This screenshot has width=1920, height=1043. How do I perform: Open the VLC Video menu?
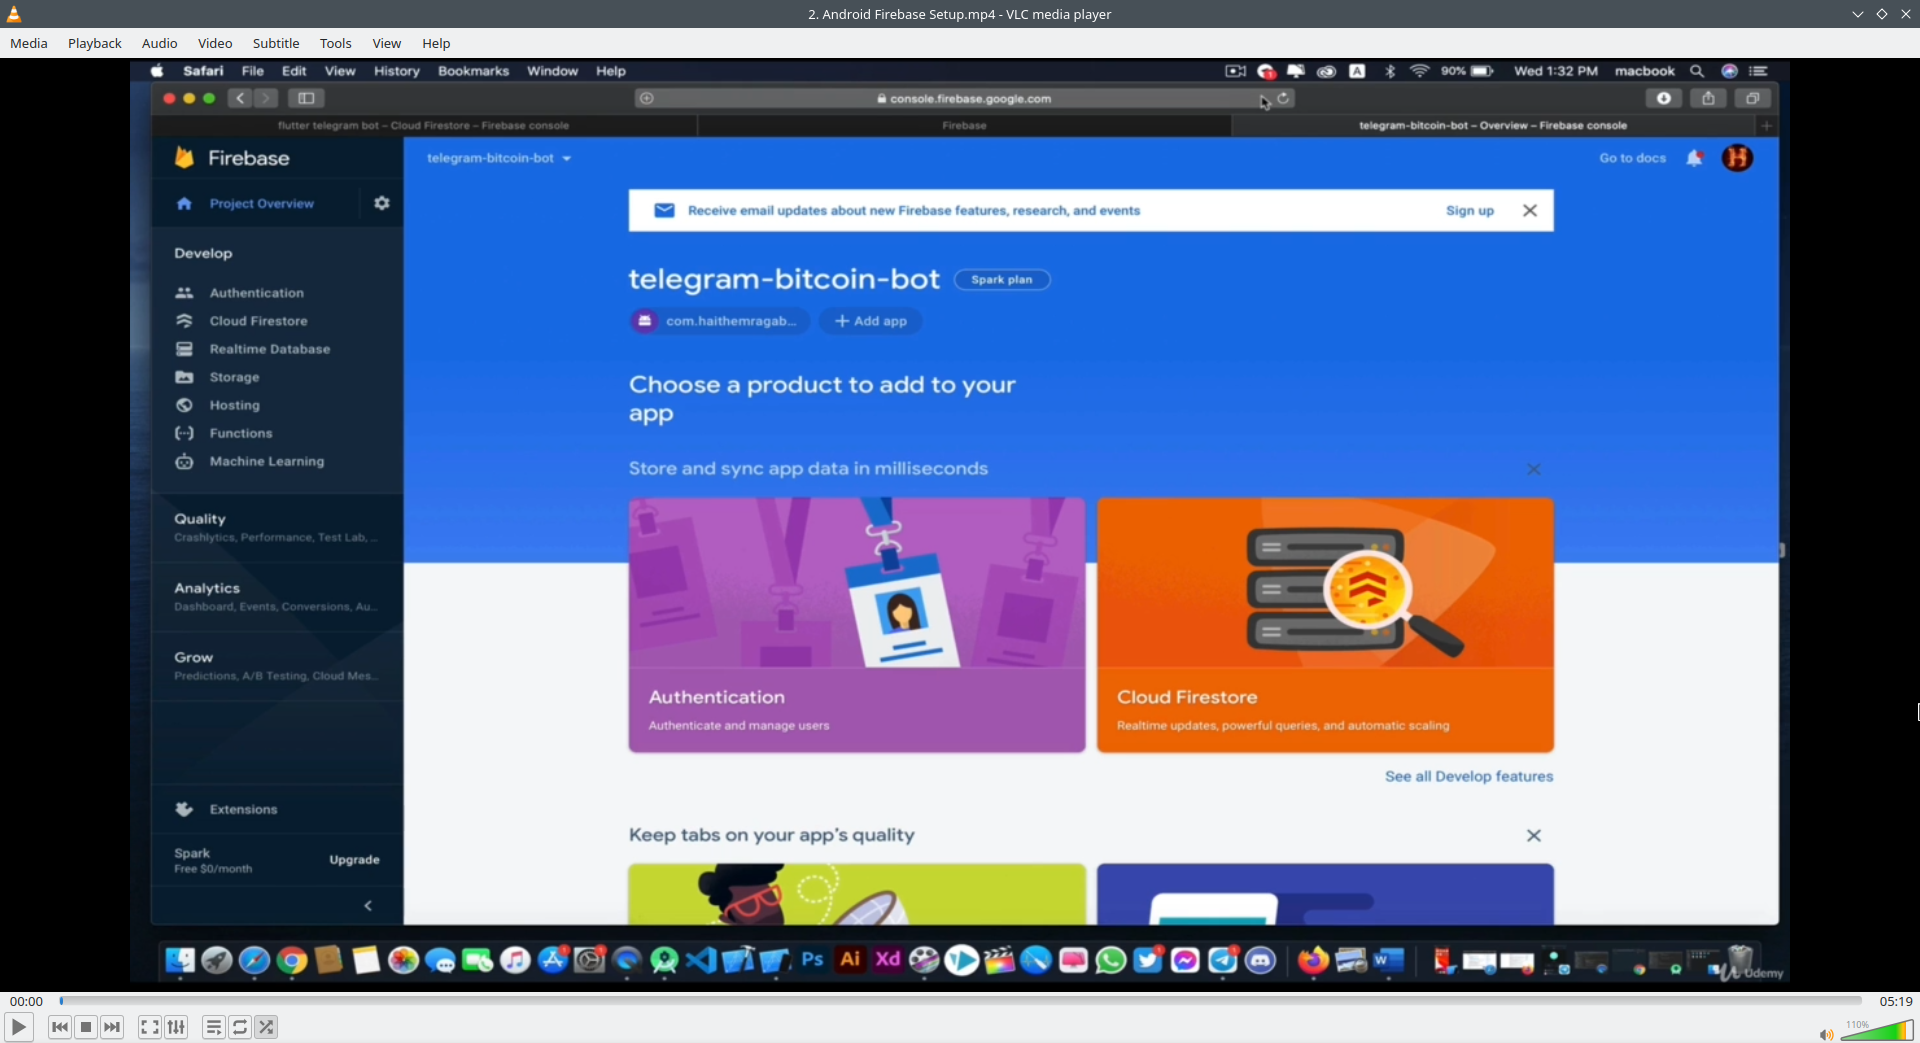215,43
